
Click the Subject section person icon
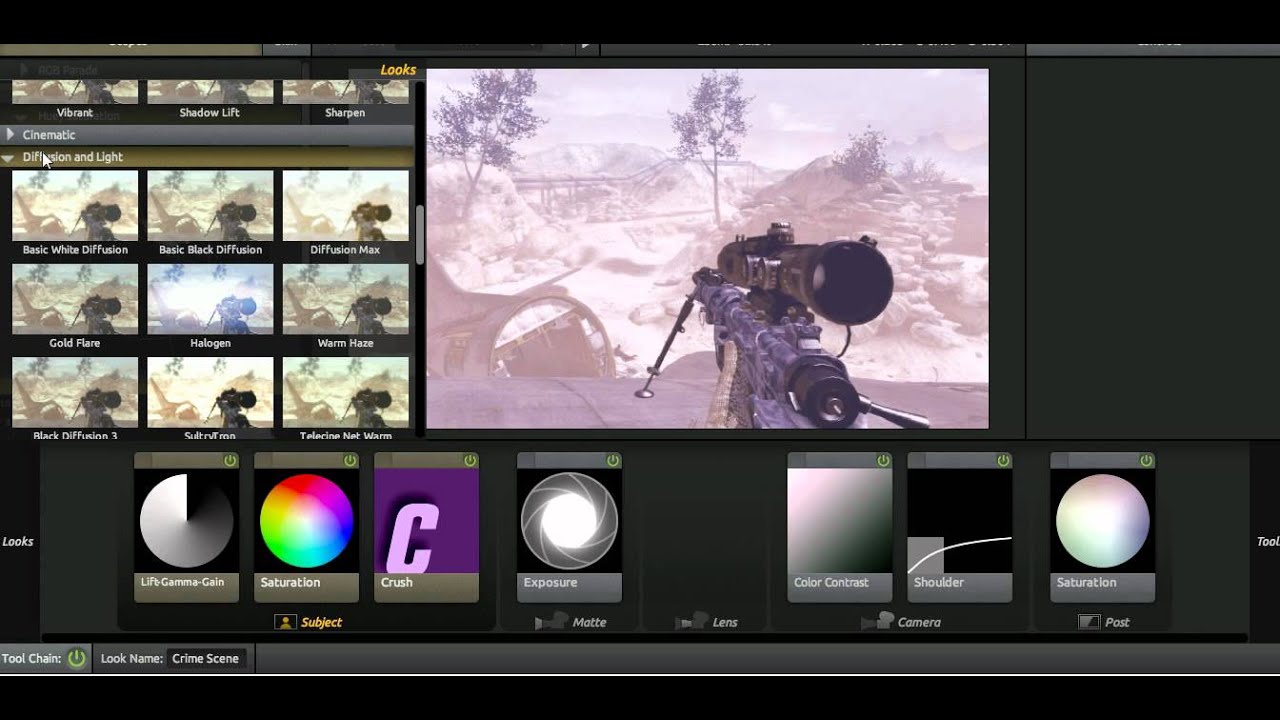click(285, 622)
